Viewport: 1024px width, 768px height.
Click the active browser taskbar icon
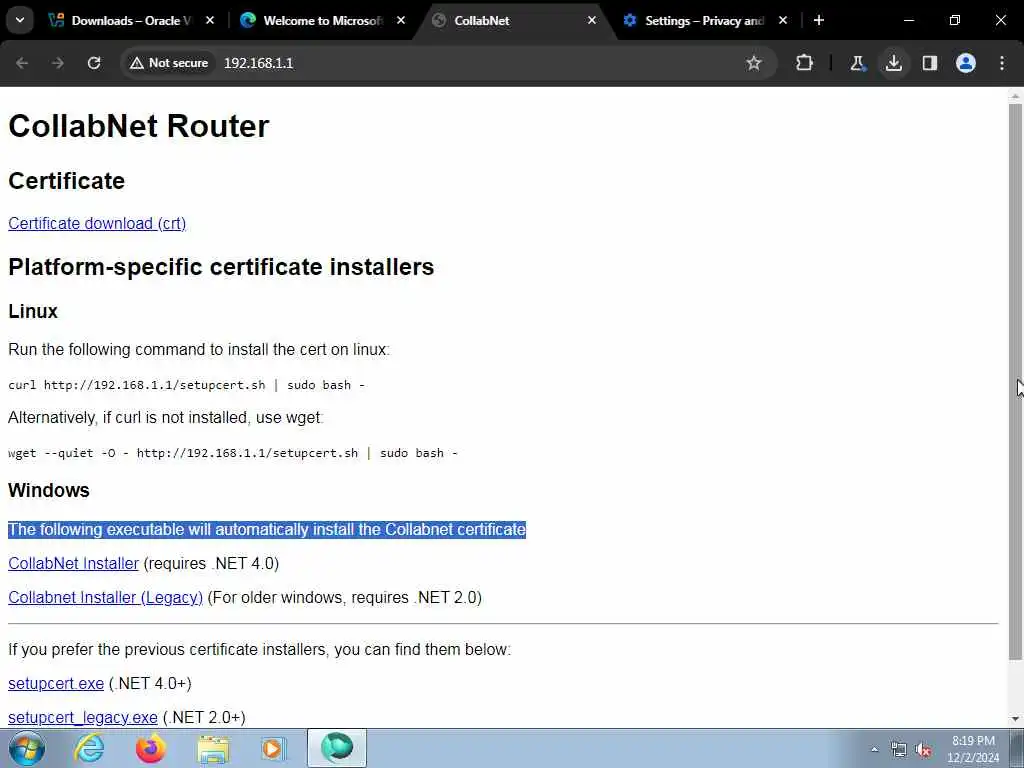(337, 748)
